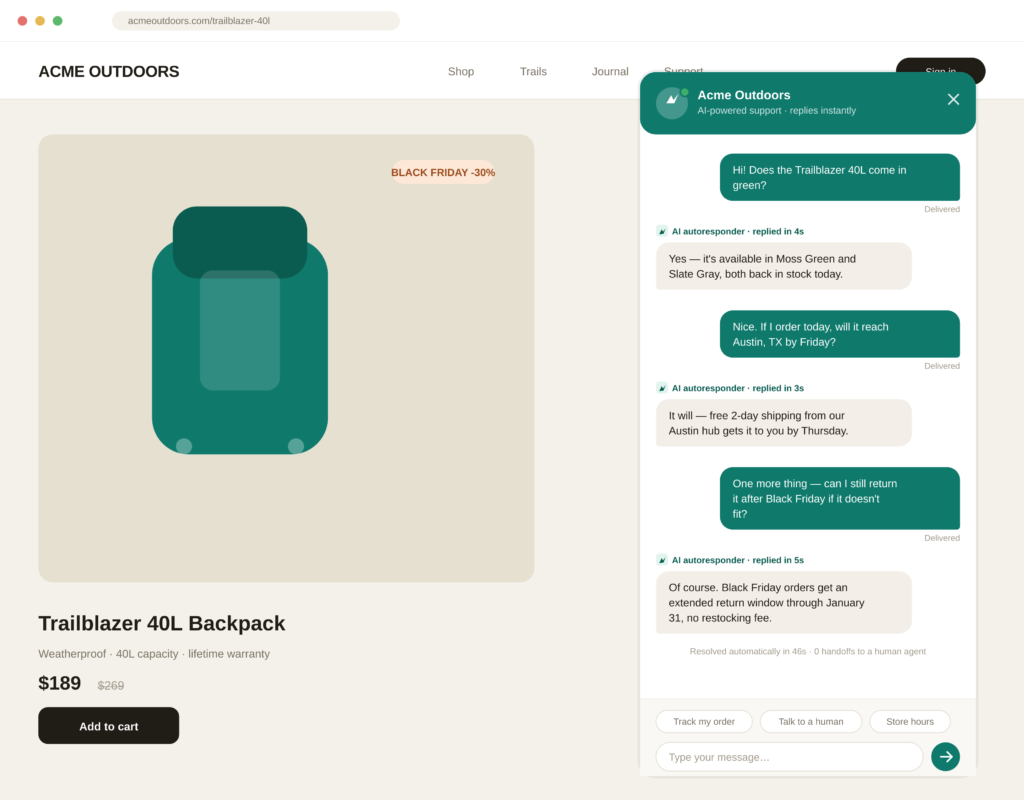This screenshot has width=1024, height=800.
Task: Open the Shop menu item
Action: pyautogui.click(x=460, y=72)
